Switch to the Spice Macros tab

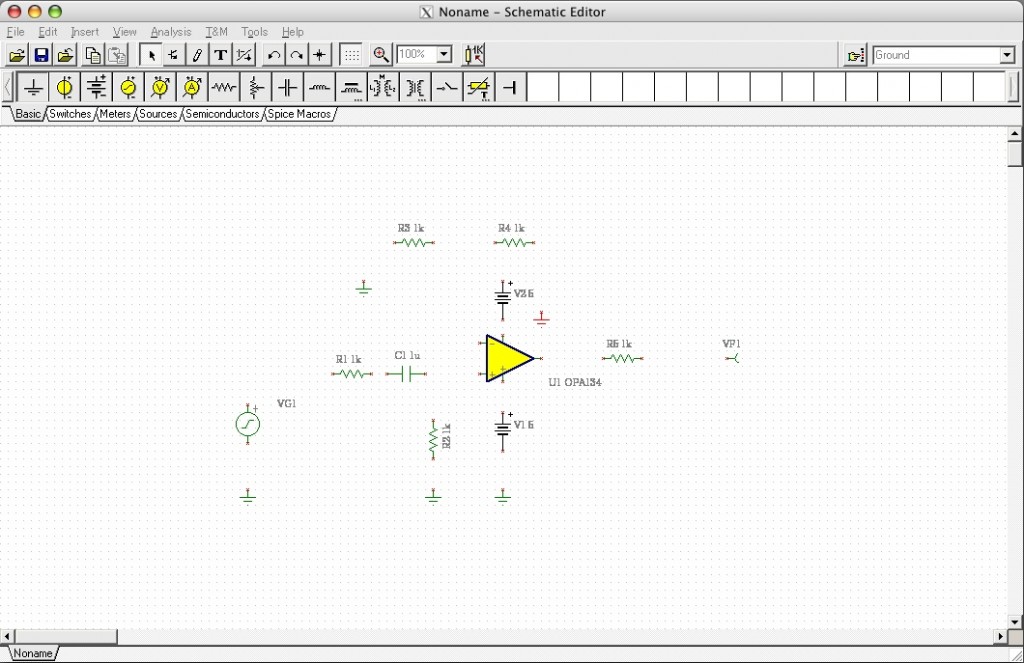pyautogui.click(x=299, y=114)
